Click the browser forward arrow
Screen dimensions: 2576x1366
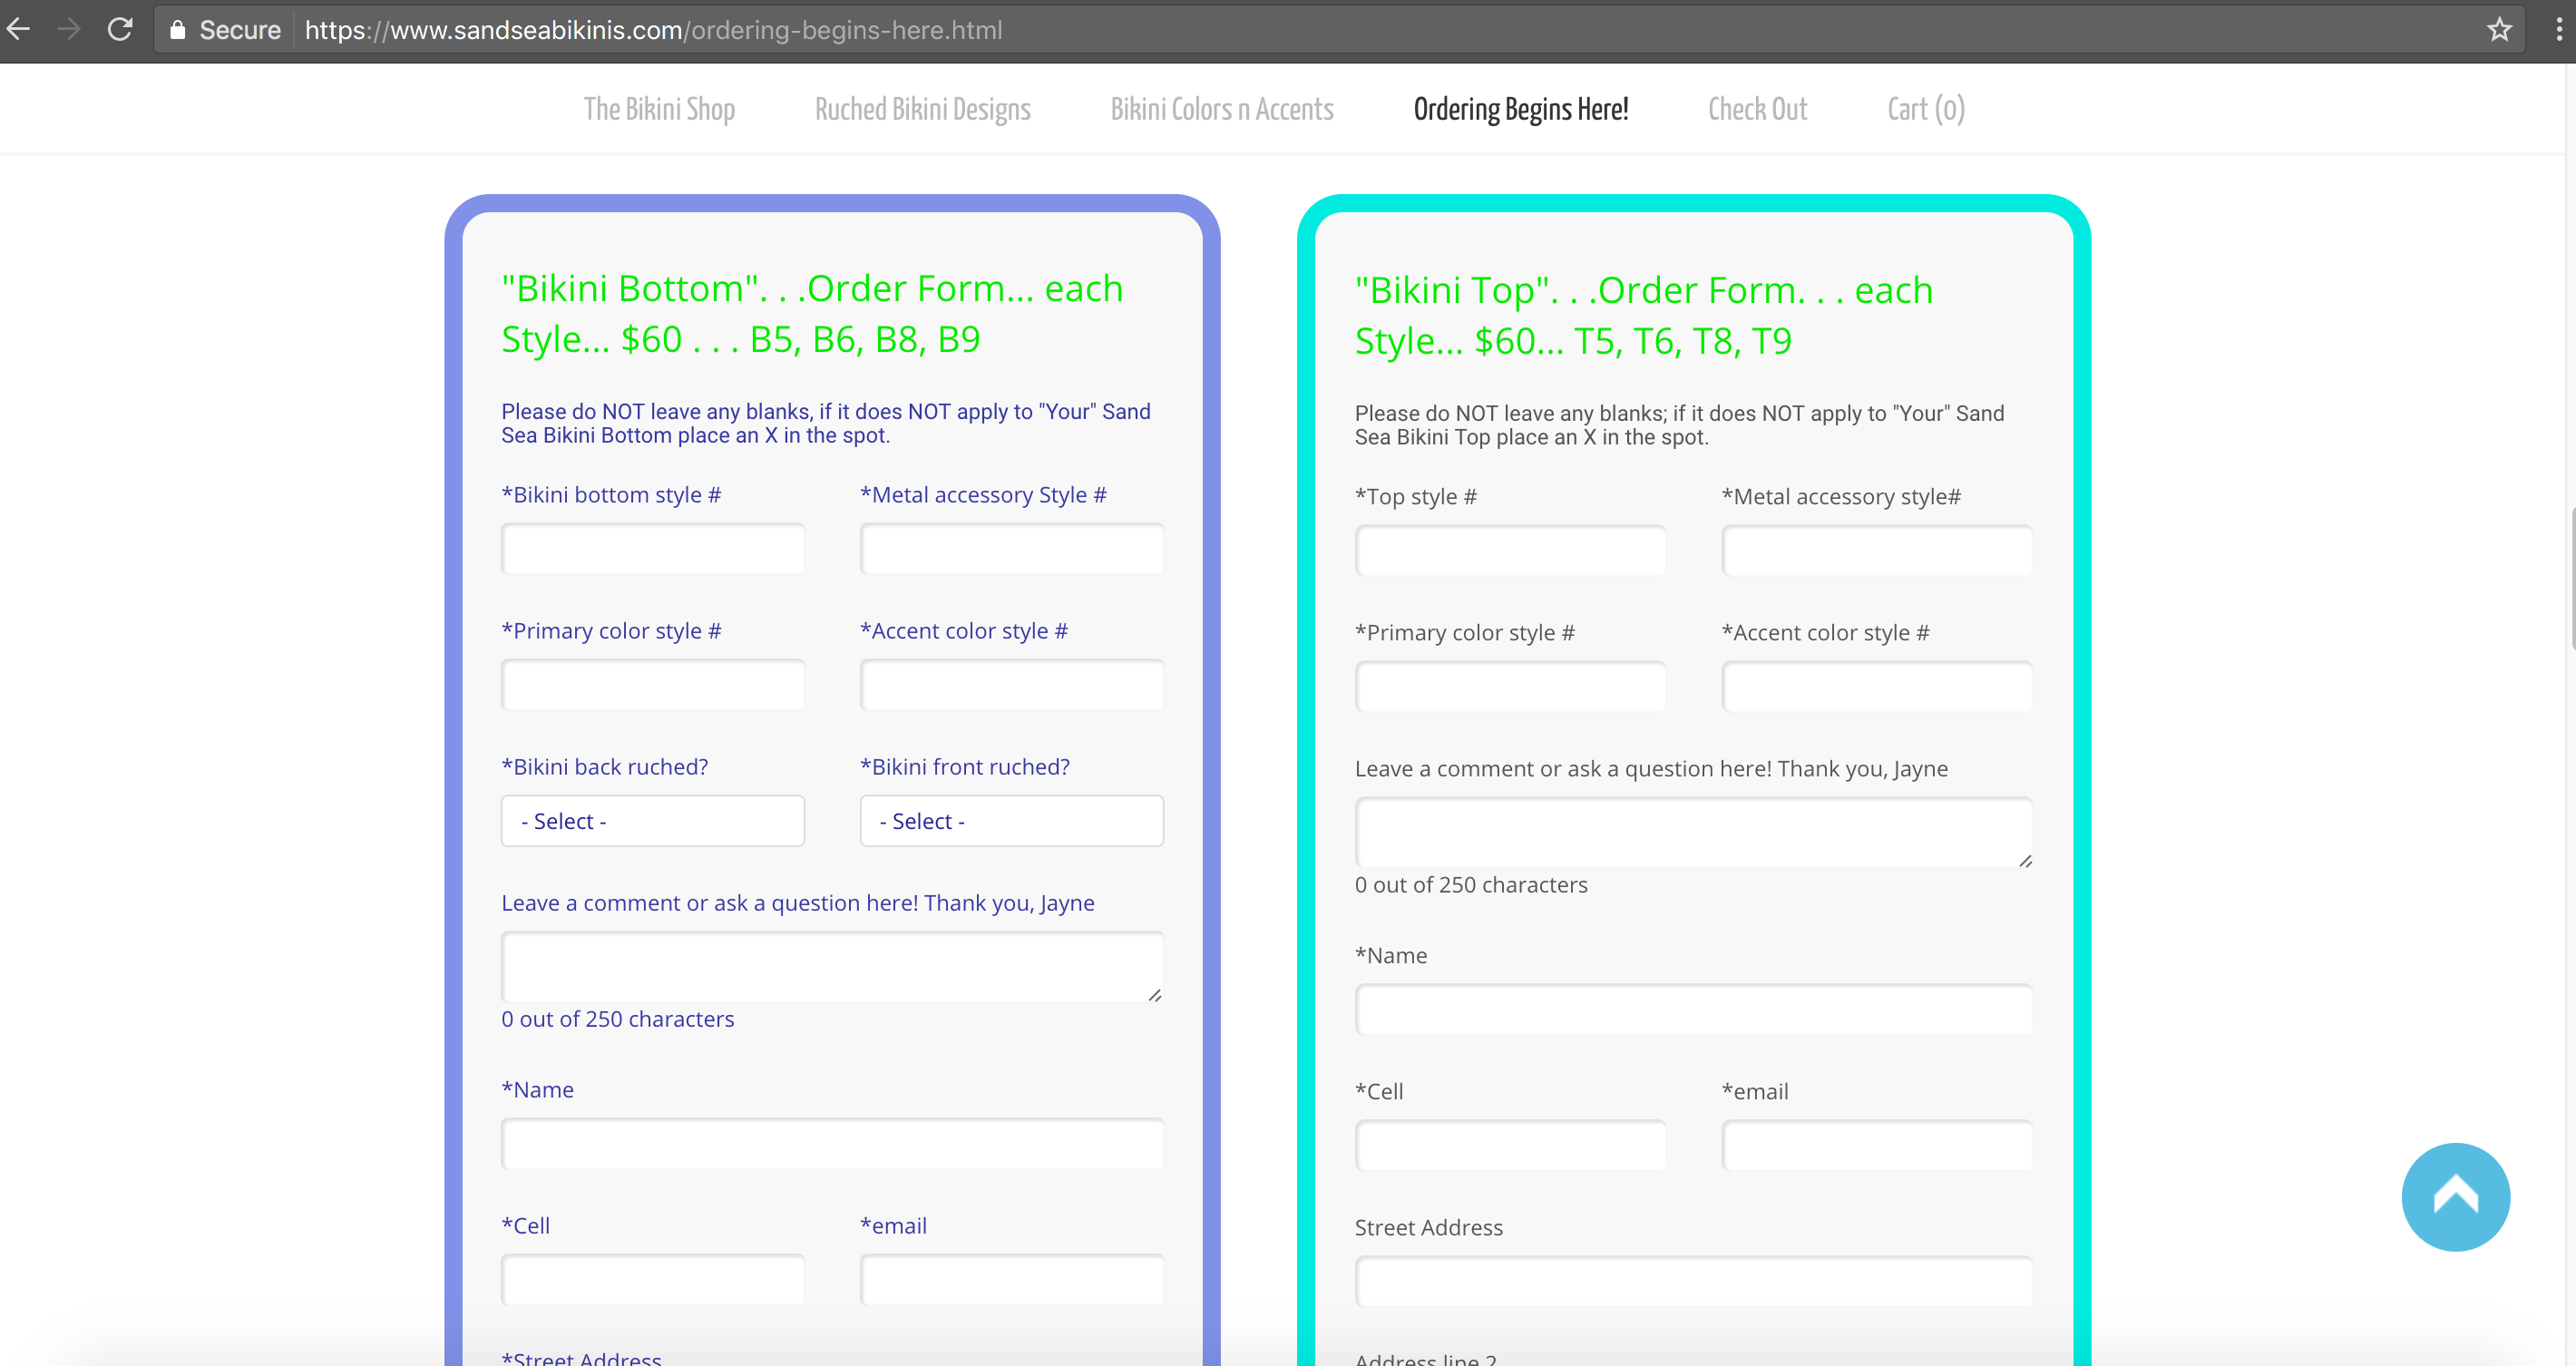tap(68, 29)
